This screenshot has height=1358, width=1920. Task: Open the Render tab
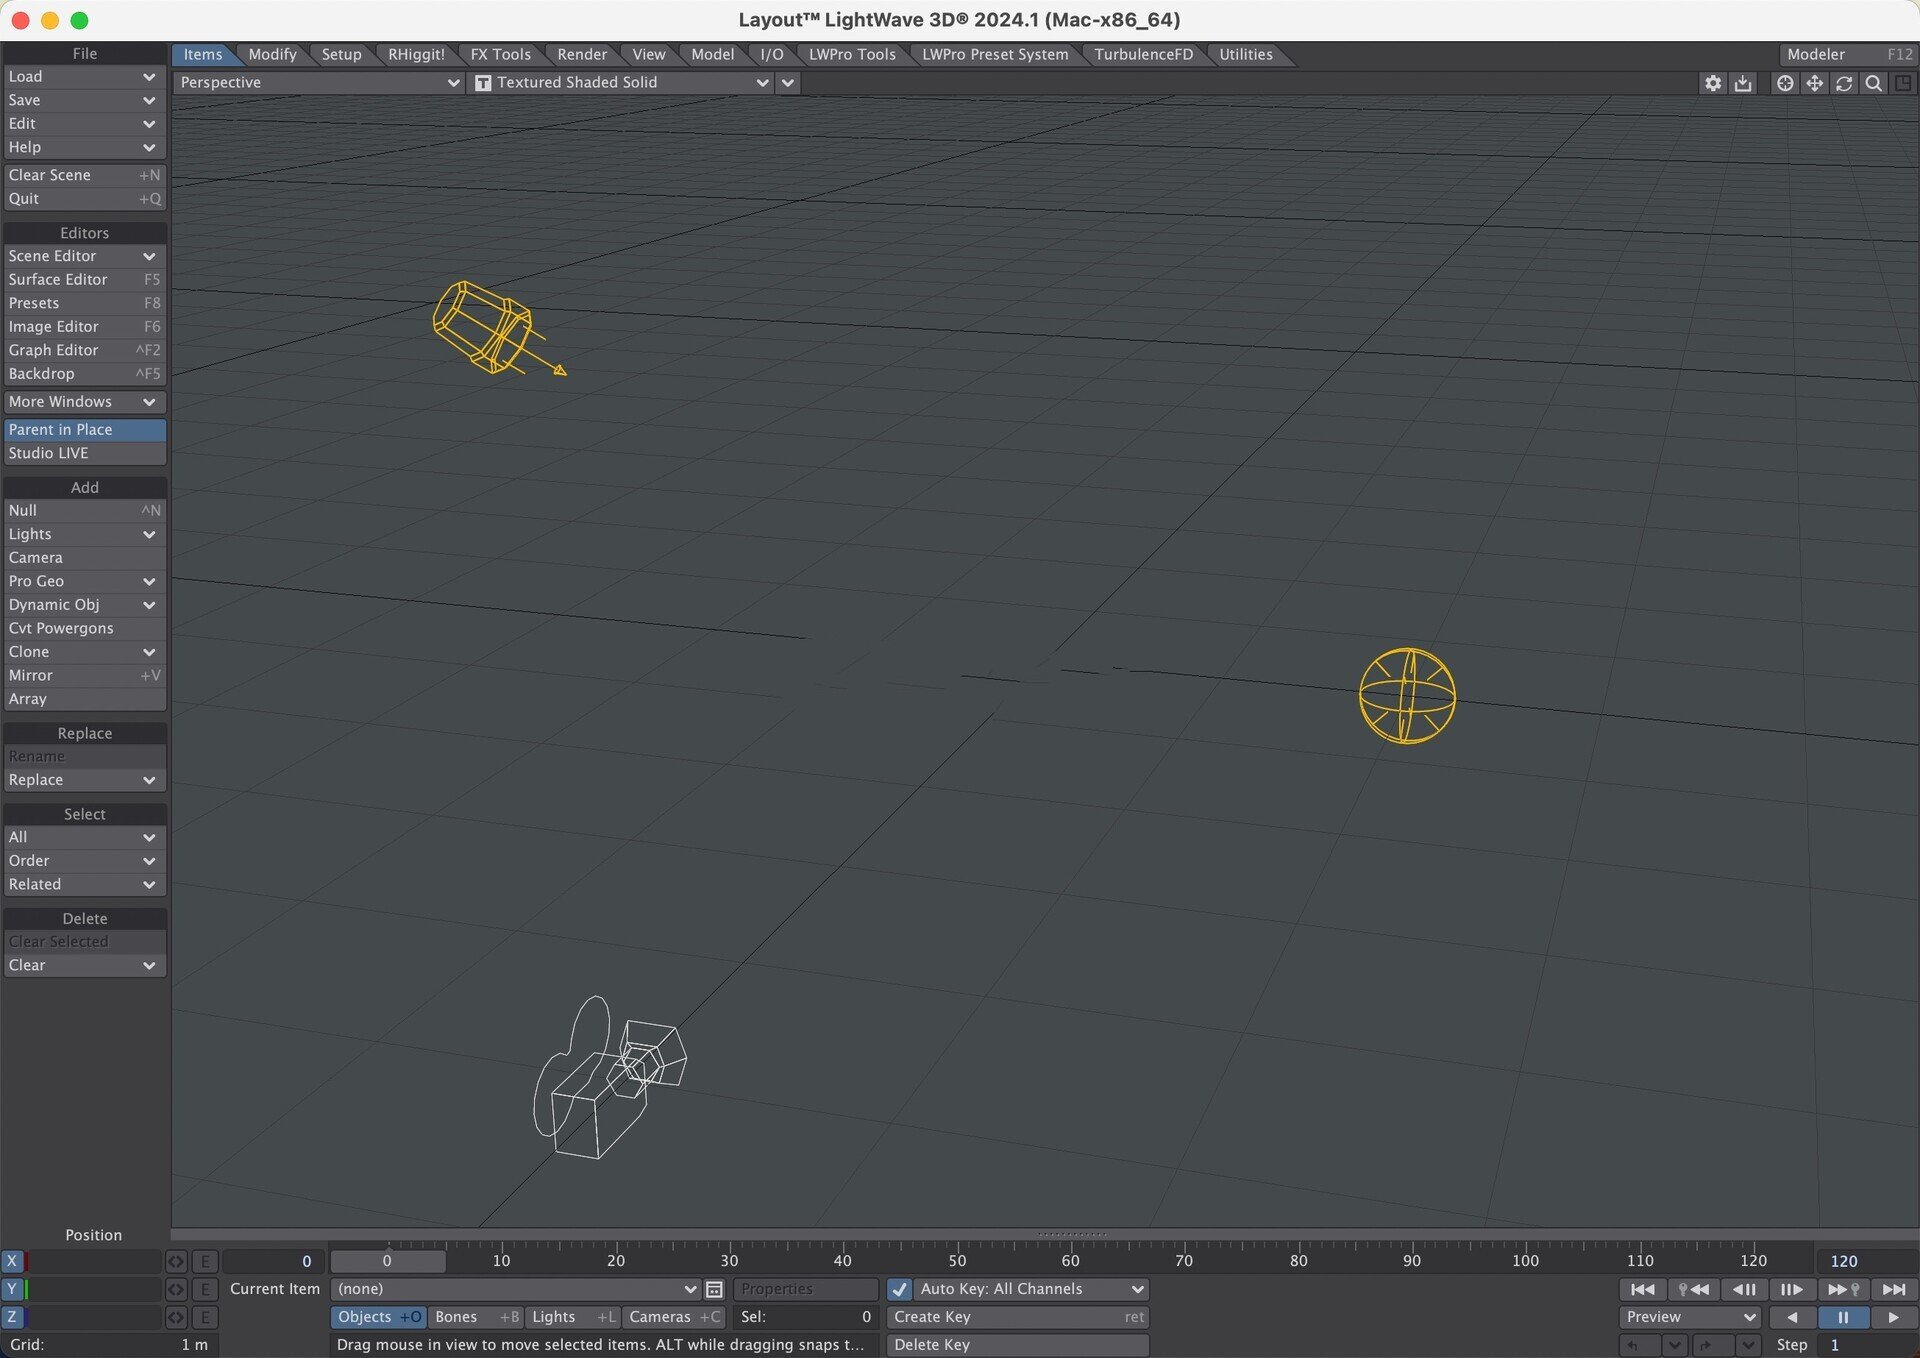pos(582,54)
